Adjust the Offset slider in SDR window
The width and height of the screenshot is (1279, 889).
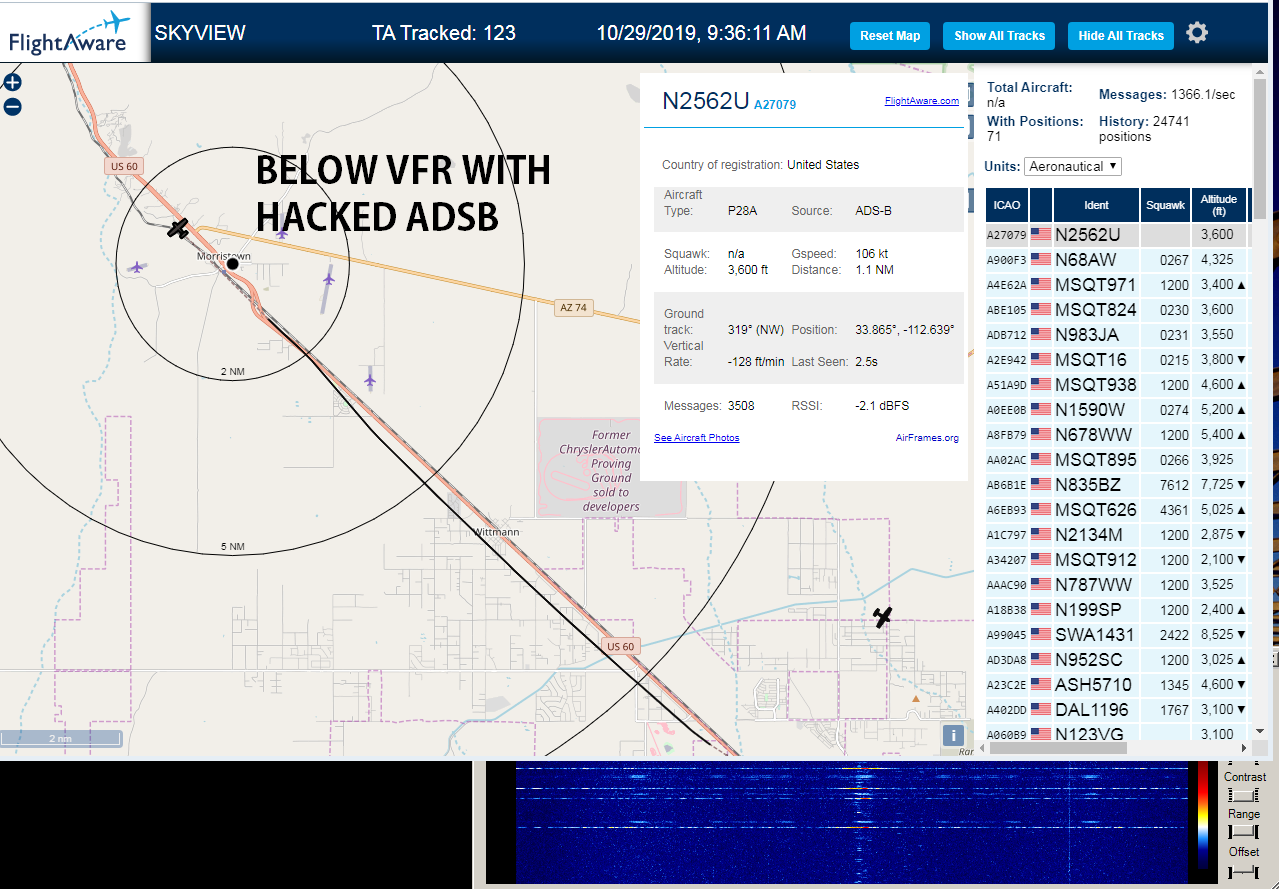click(1243, 871)
